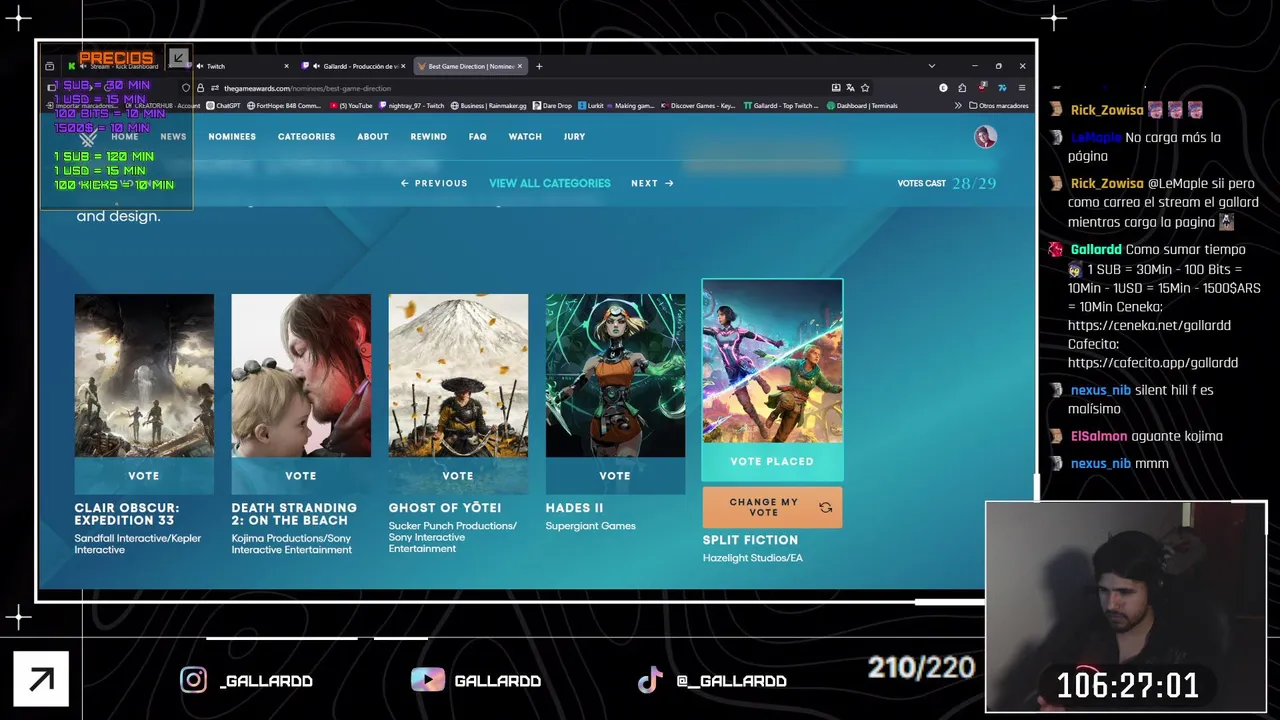Click the '28/29' votes cast counter

click(974, 184)
